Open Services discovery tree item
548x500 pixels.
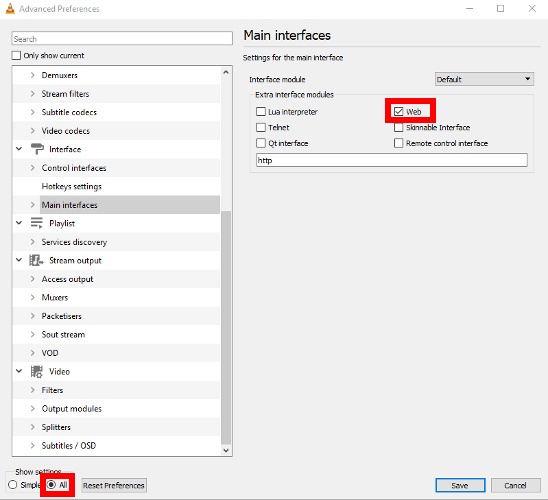[x=74, y=242]
